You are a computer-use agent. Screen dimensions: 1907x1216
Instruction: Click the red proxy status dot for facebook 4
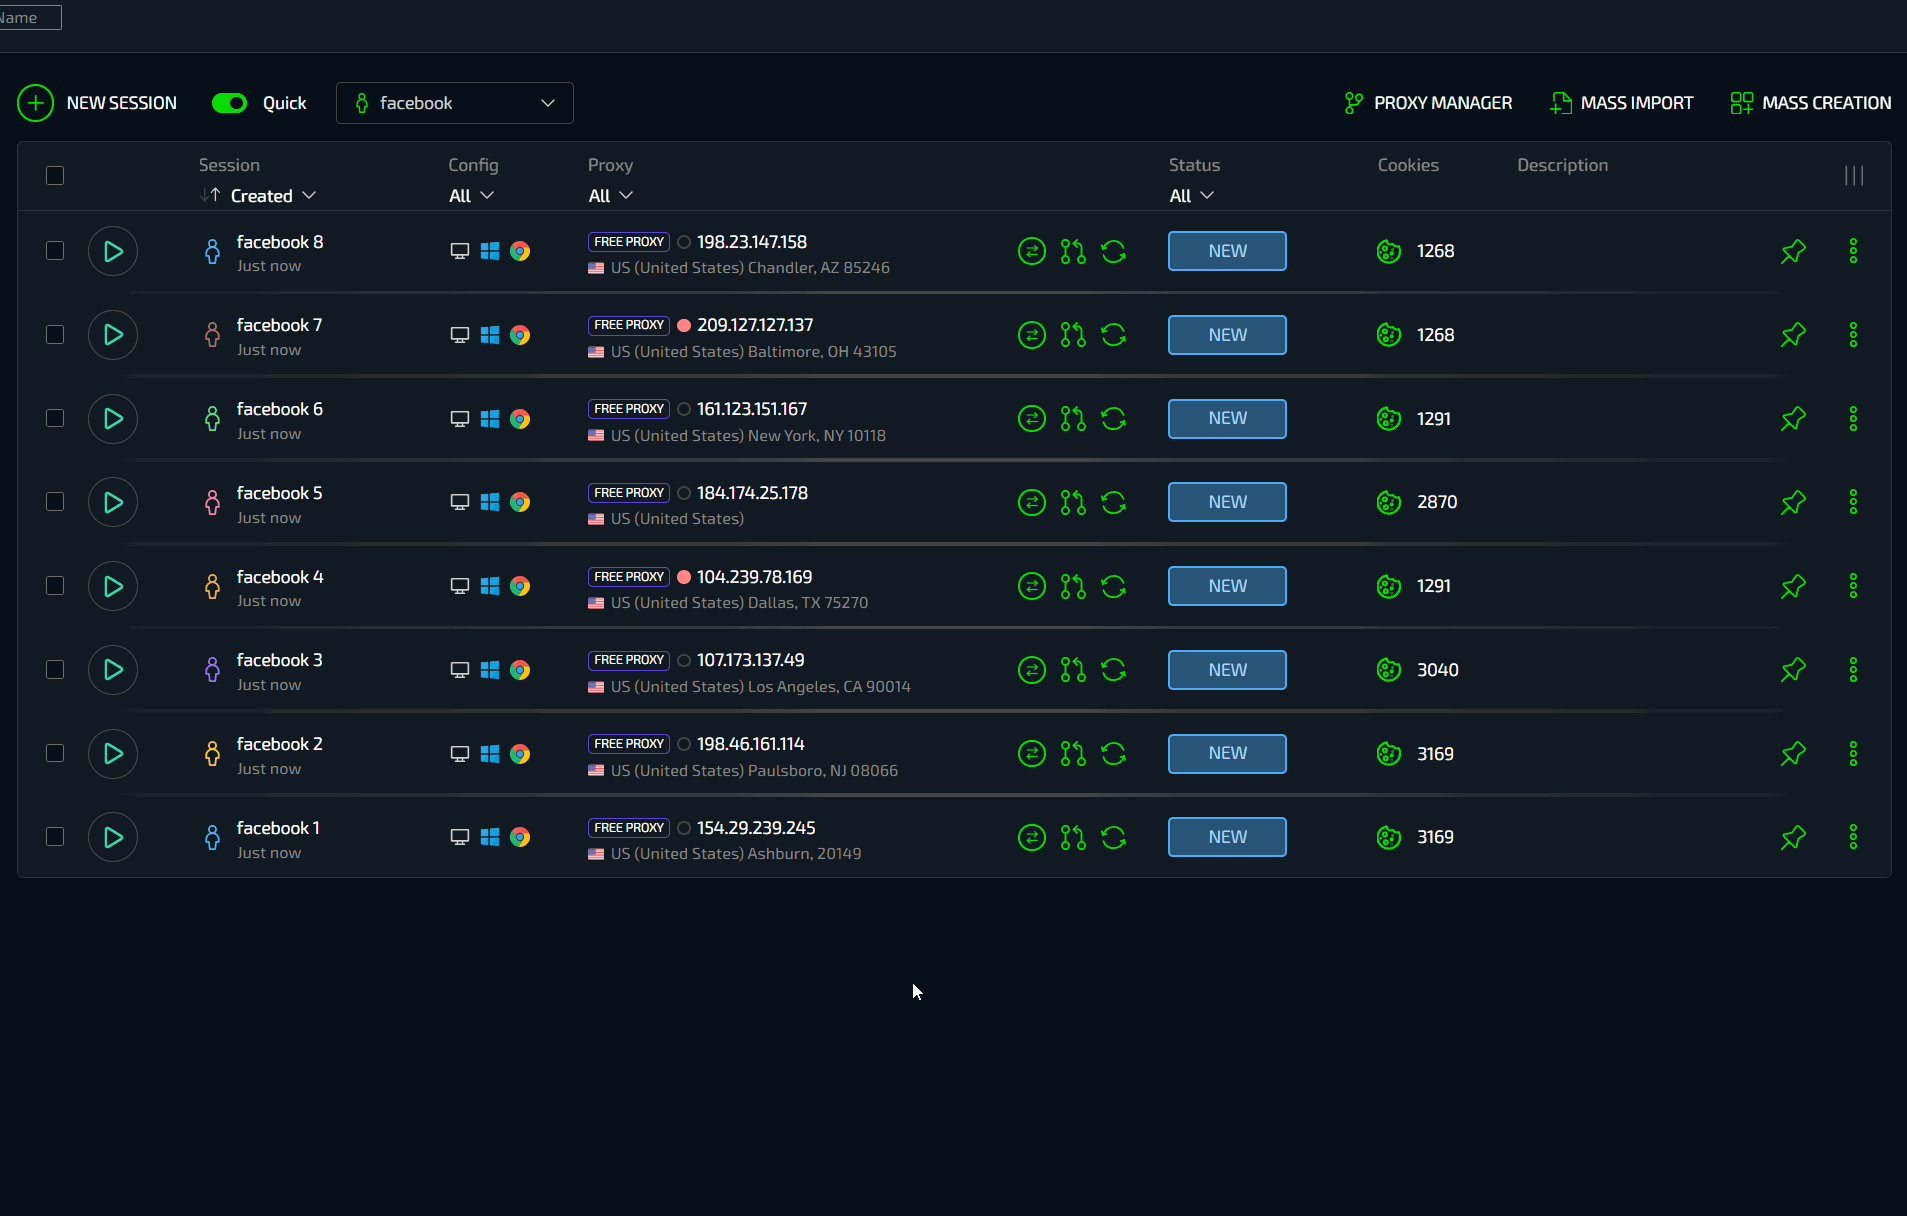(x=684, y=577)
